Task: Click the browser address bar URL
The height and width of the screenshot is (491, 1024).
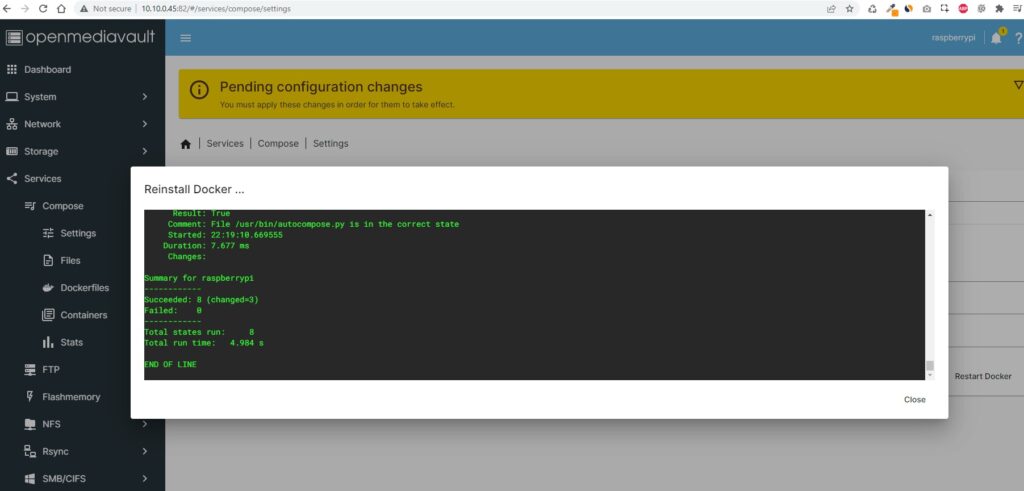Action: [x=216, y=9]
